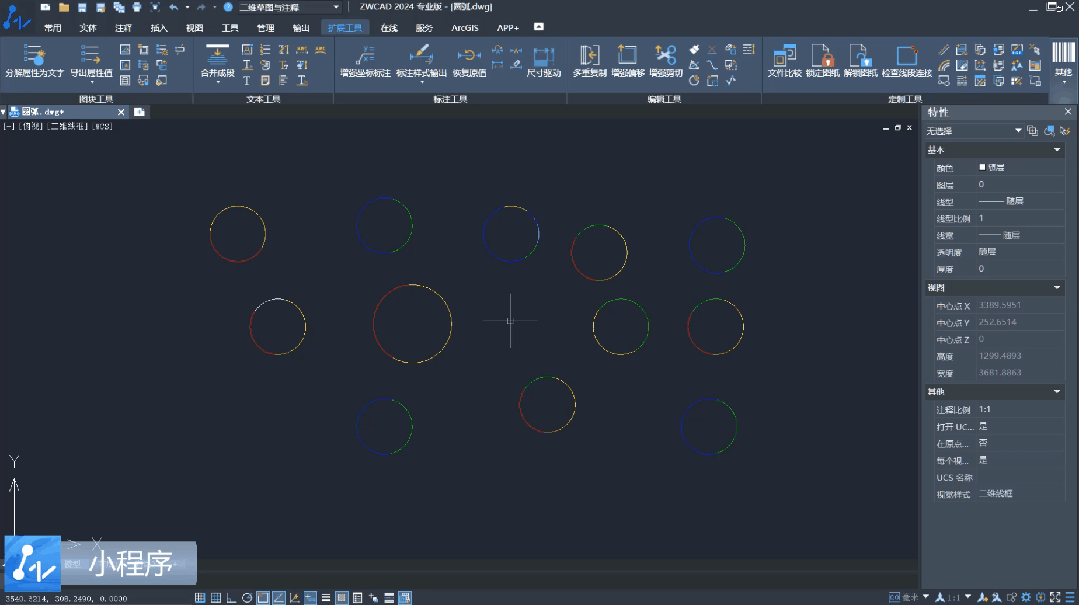Click the 锁定图纸 lock drawing icon
Image resolution: width=1079 pixels, height=605 pixels.
coord(821,60)
